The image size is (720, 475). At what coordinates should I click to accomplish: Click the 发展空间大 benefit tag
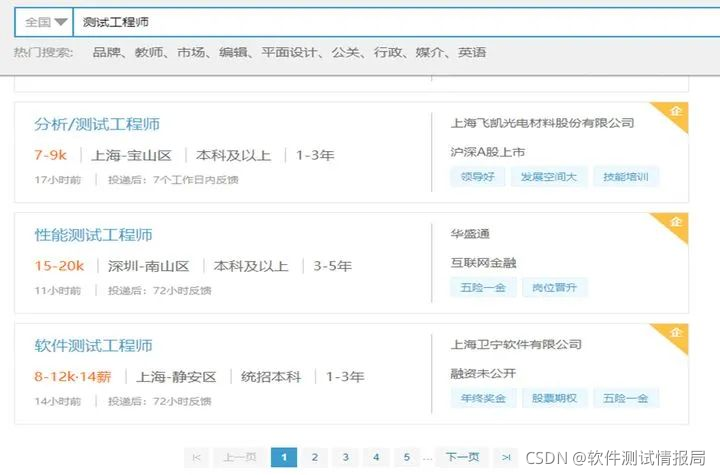click(549, 177)
